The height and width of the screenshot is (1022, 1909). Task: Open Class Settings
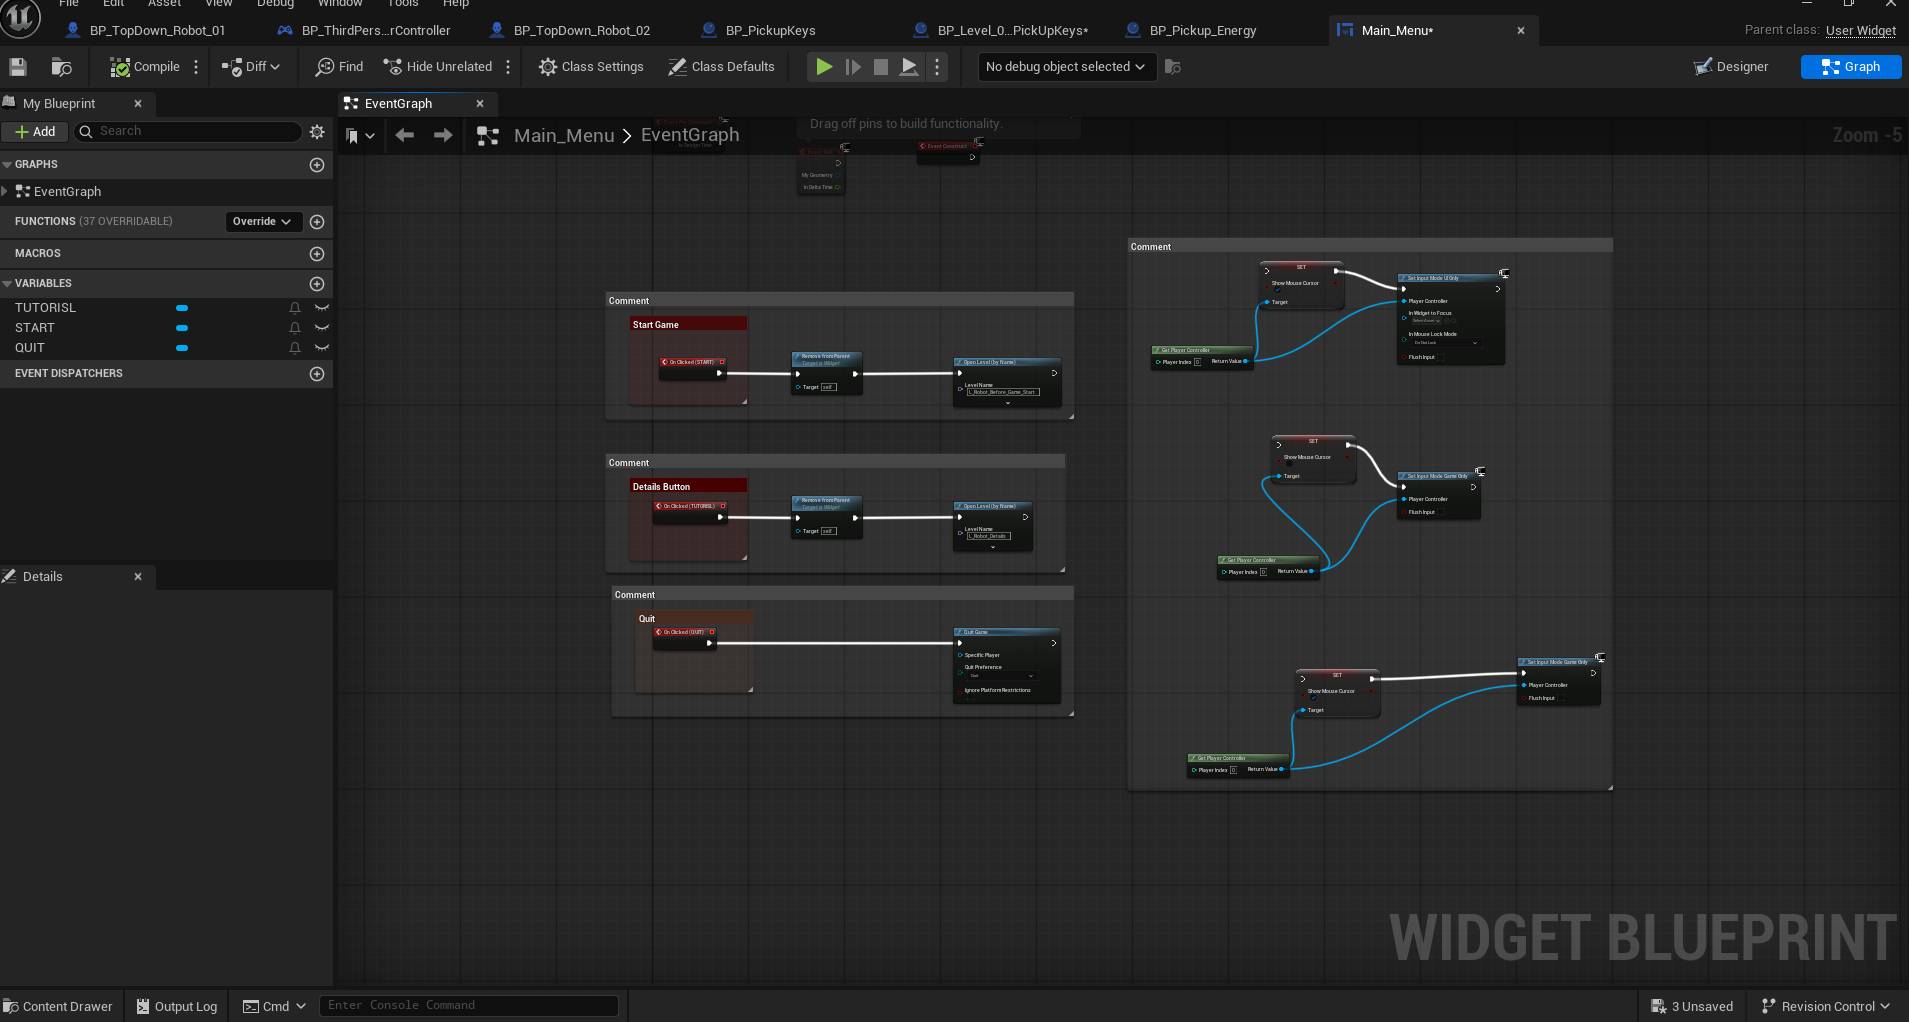[591, 67]
